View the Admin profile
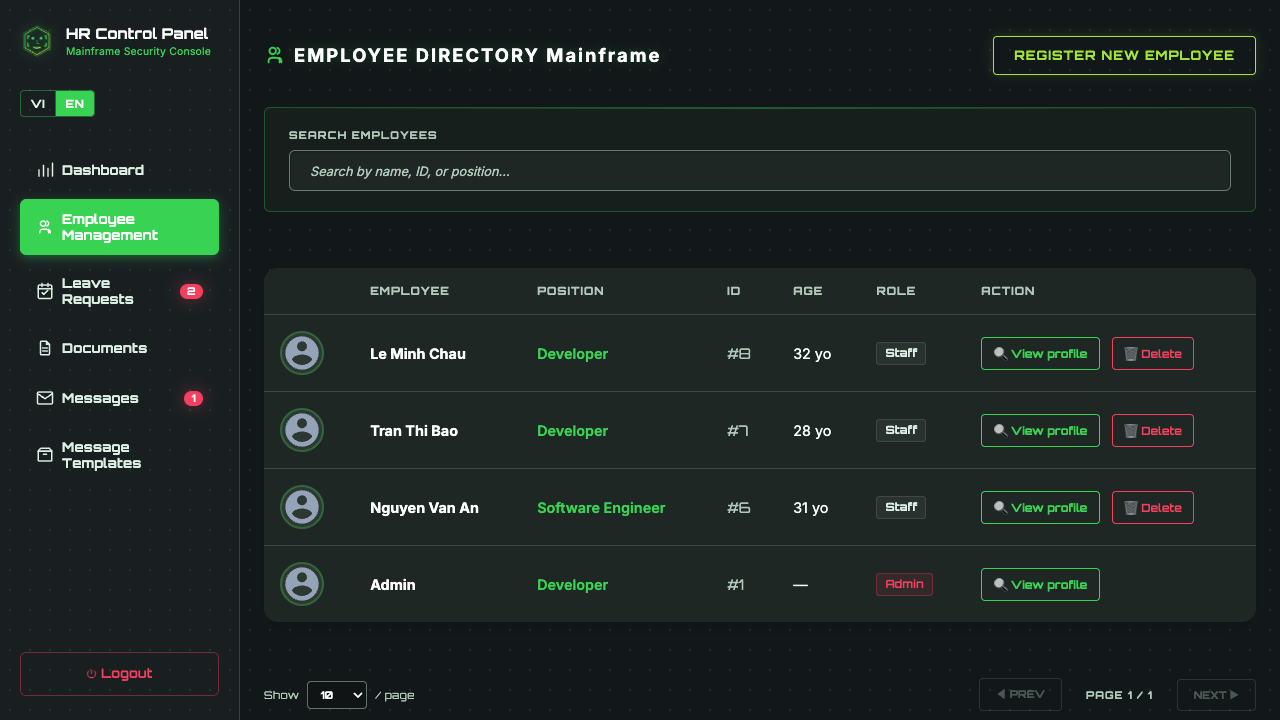This screenshot has height=720, width=1280. [1040, 584]
